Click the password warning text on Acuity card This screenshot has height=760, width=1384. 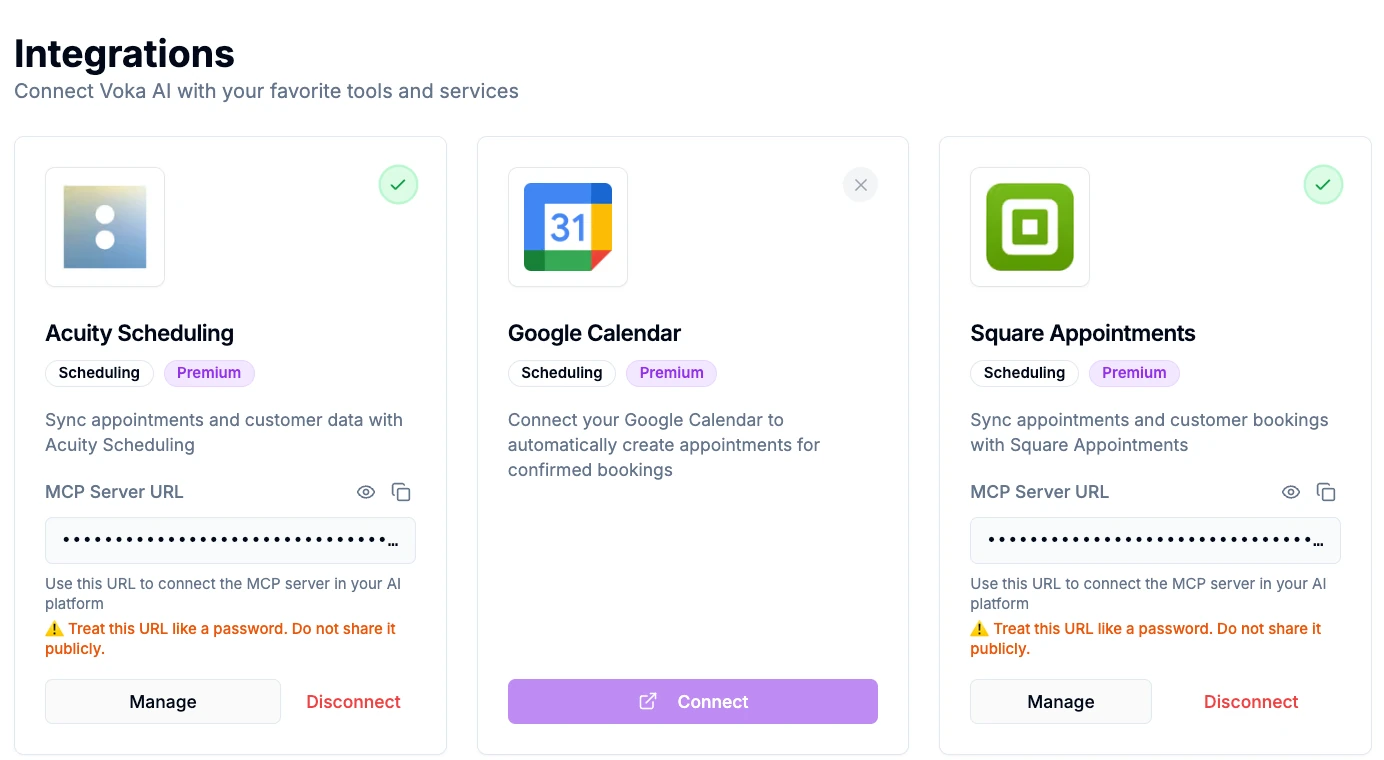pyautogui.click(x=221, y=639)
